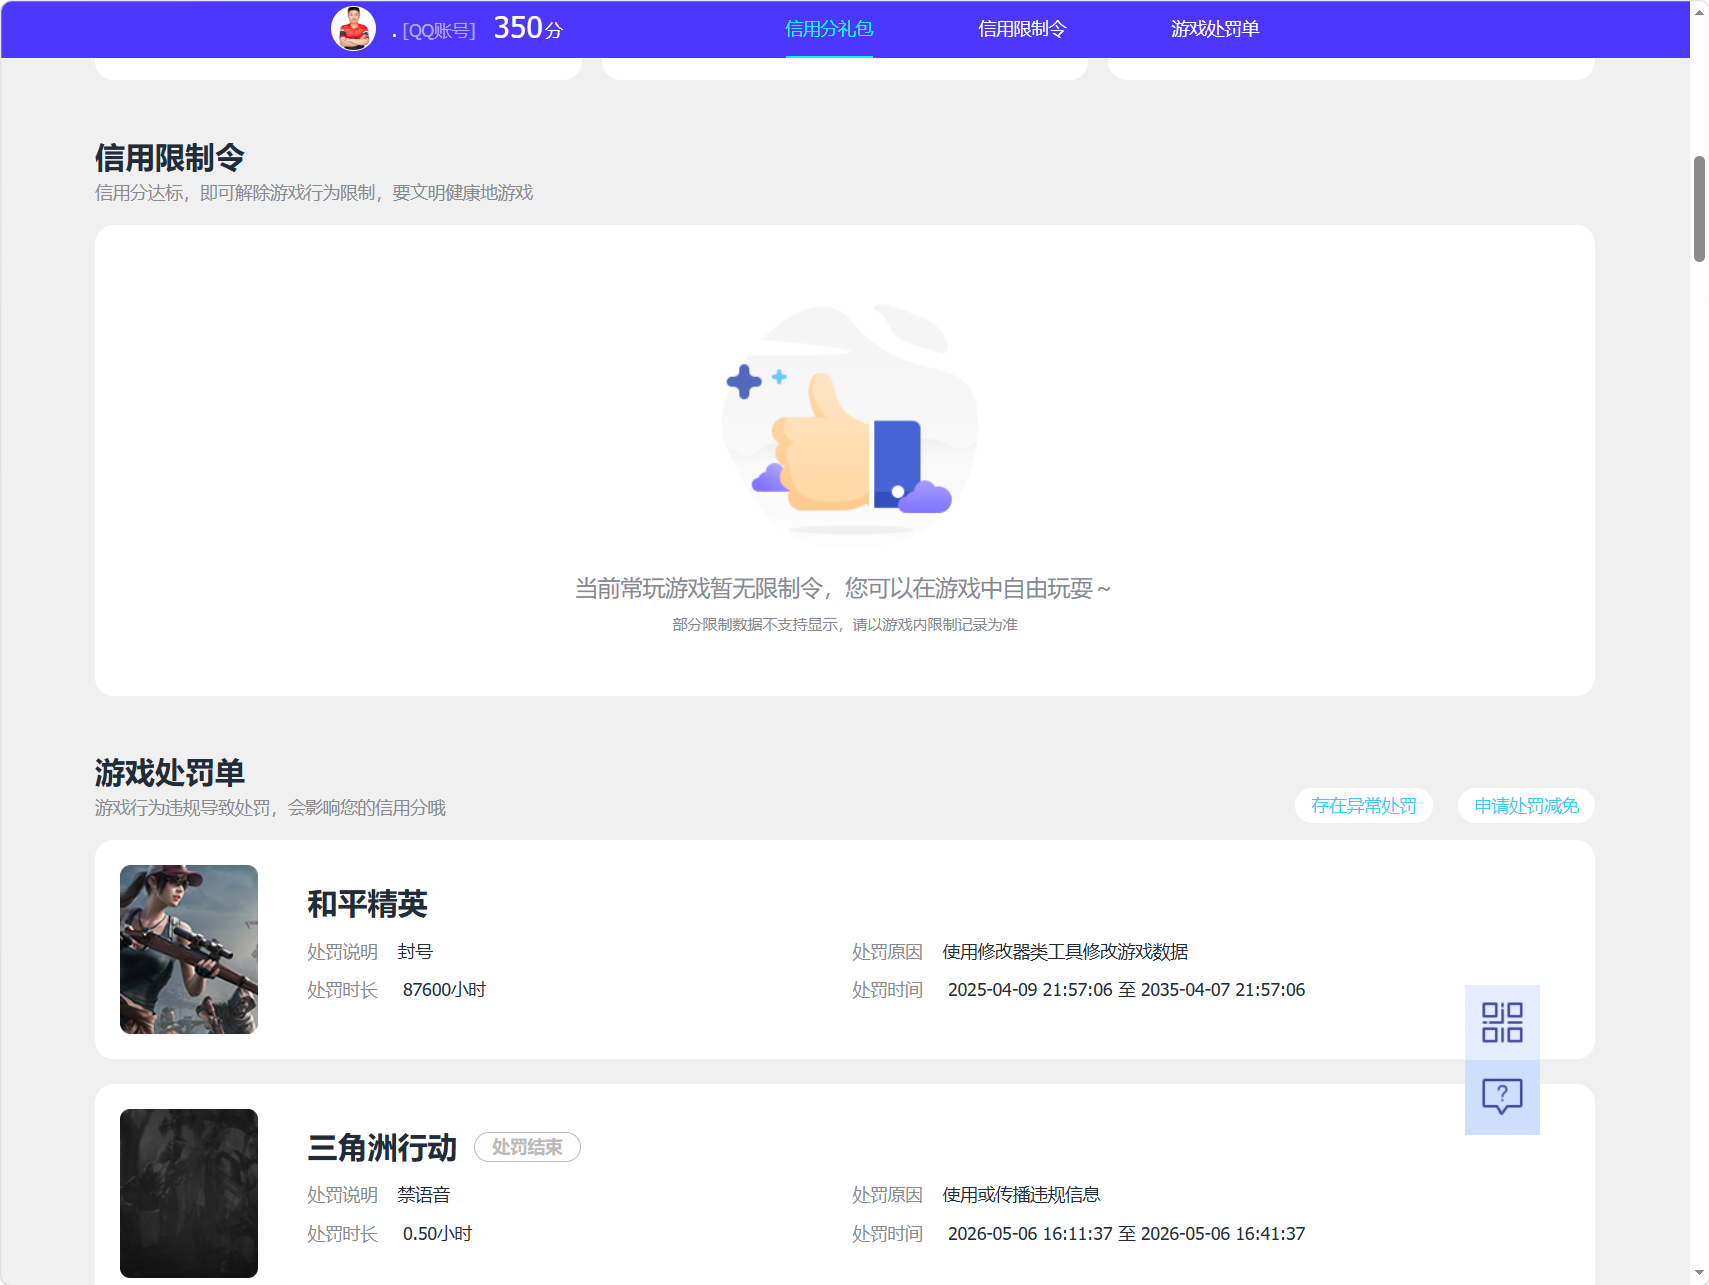Open the 和平精英 game thumbnail
The width and height of the screenshot is (1709, 1285).
[x=189, y=949]
